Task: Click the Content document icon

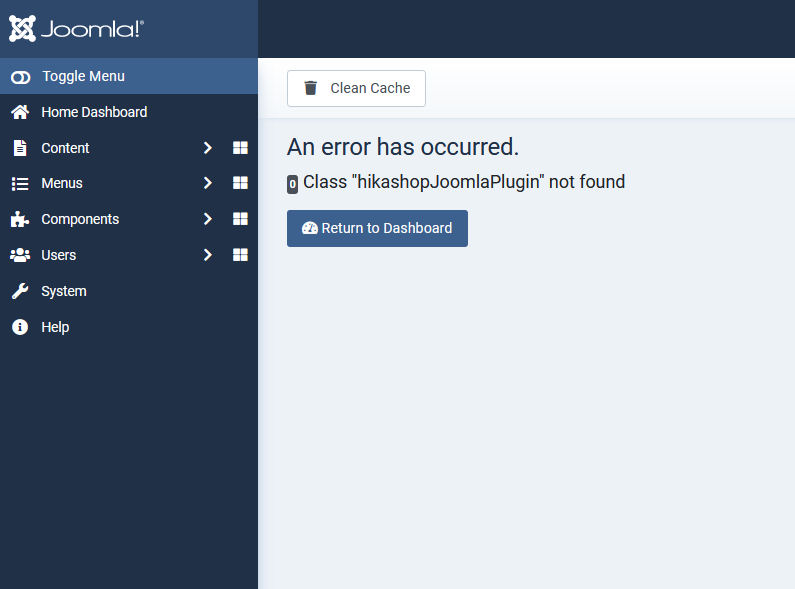Action: click(20, 148)
